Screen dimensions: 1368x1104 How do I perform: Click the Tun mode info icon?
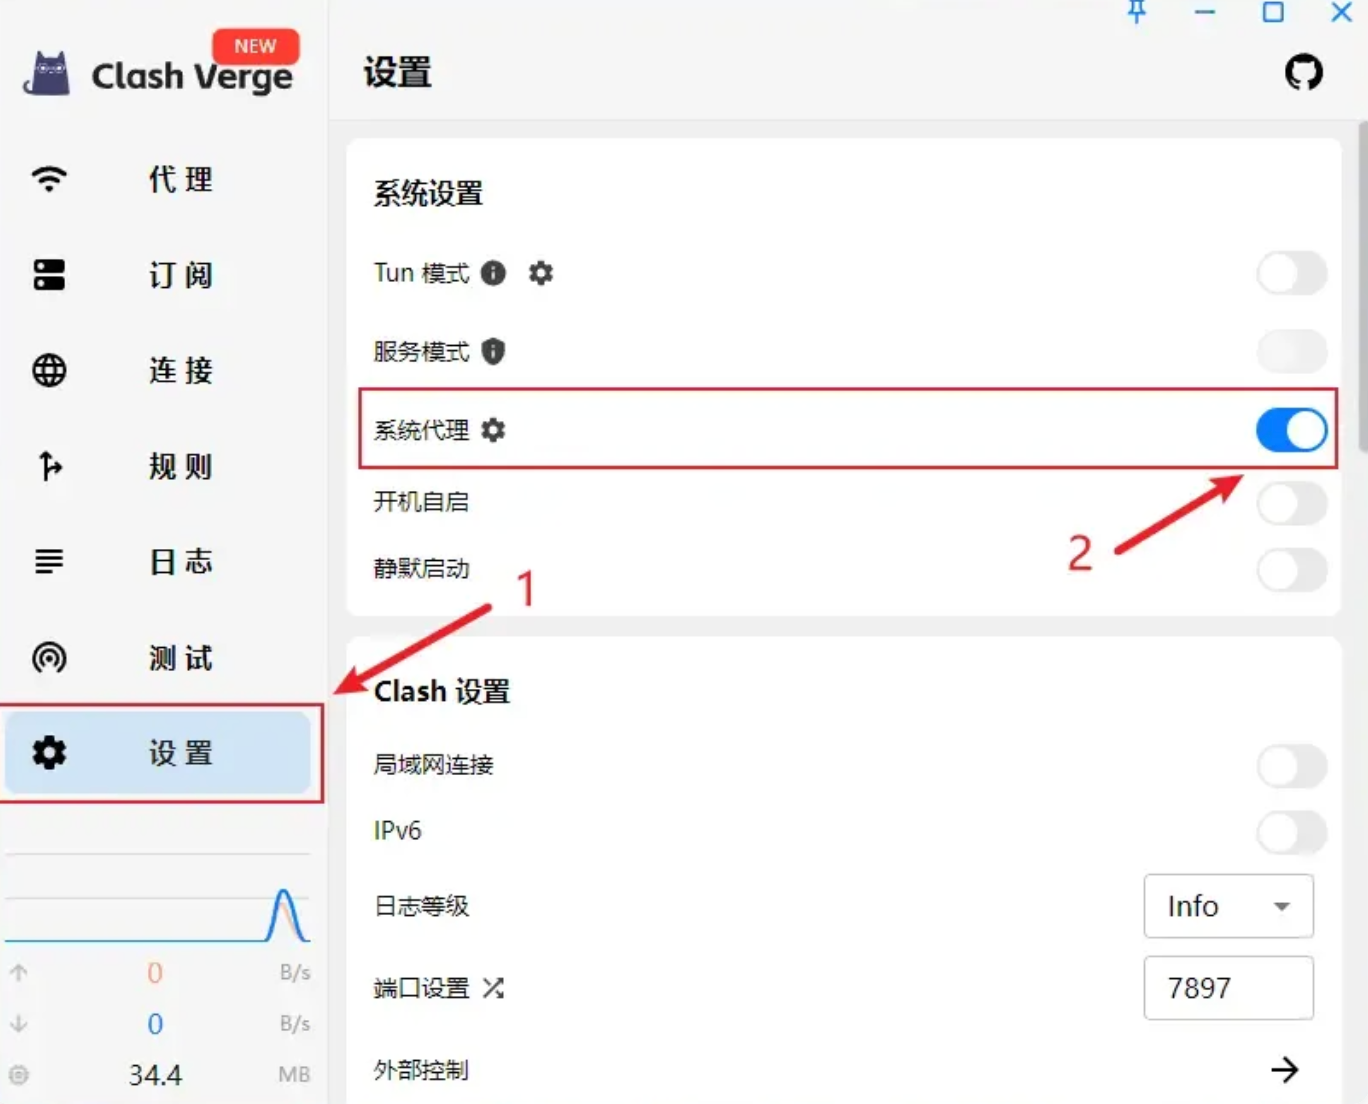[x=493, y=273]
